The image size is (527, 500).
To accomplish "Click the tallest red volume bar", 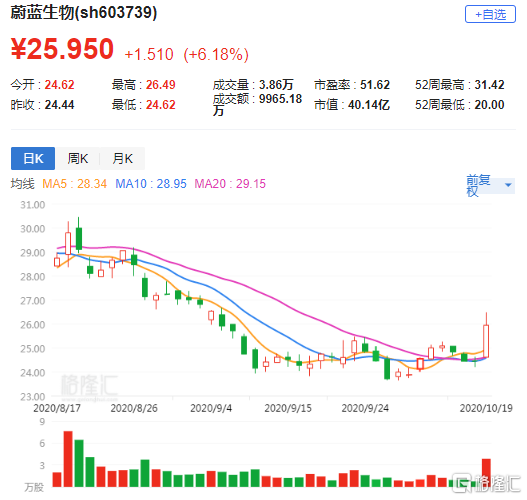I will point(68,459).
